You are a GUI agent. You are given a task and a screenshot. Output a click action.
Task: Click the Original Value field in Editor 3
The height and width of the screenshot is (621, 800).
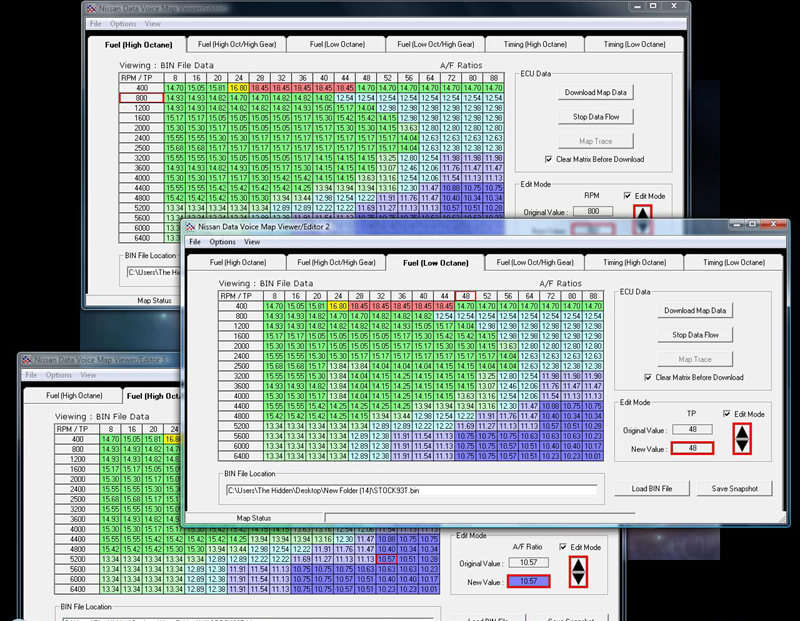click(529, 563)
